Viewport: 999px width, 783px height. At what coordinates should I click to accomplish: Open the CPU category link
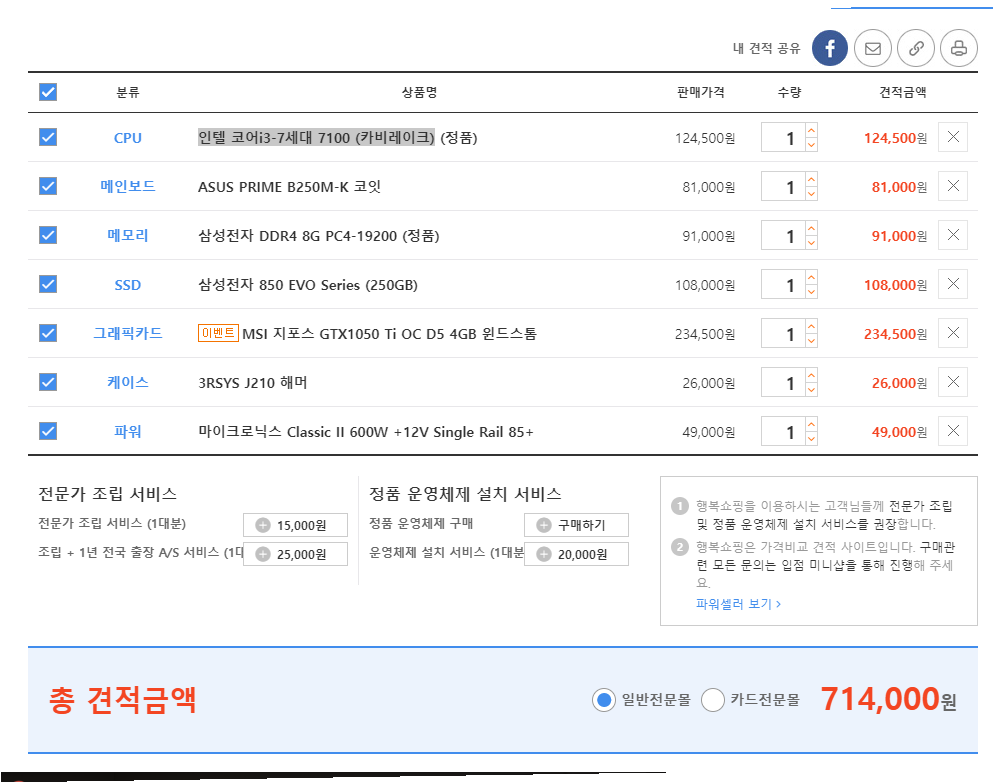tap(127, 138)
